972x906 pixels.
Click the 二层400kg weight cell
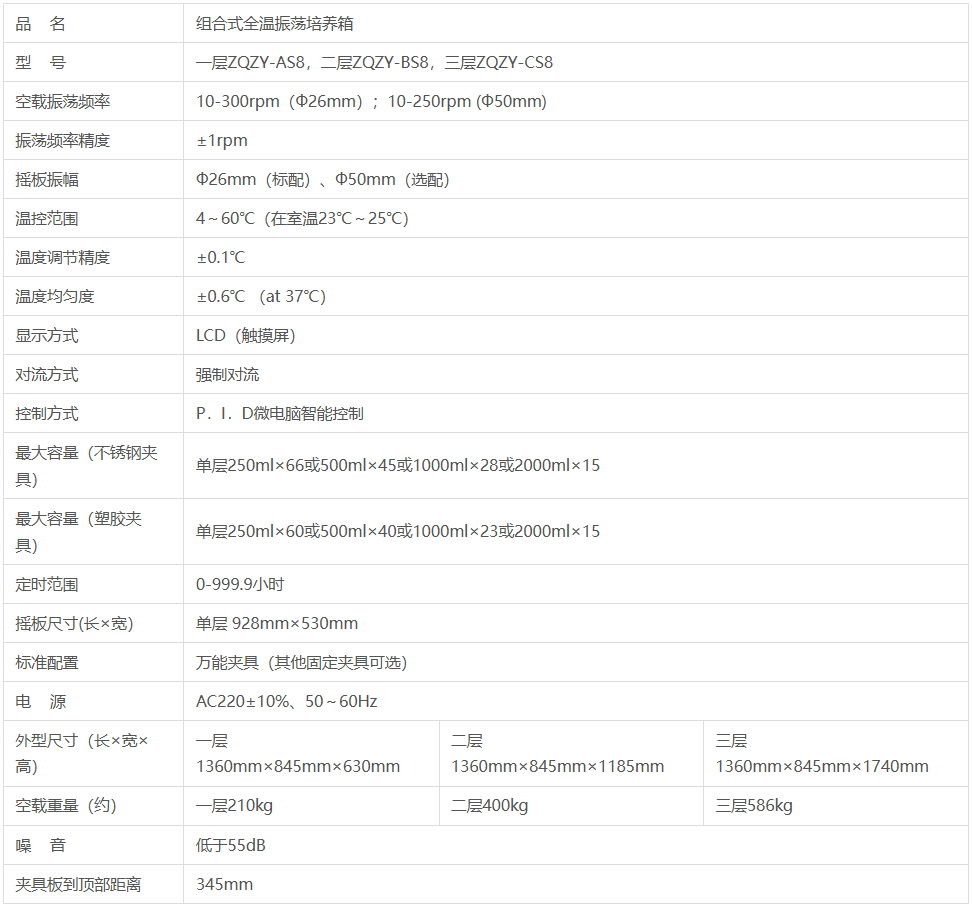pyautogui.click(x=489, y=806)
